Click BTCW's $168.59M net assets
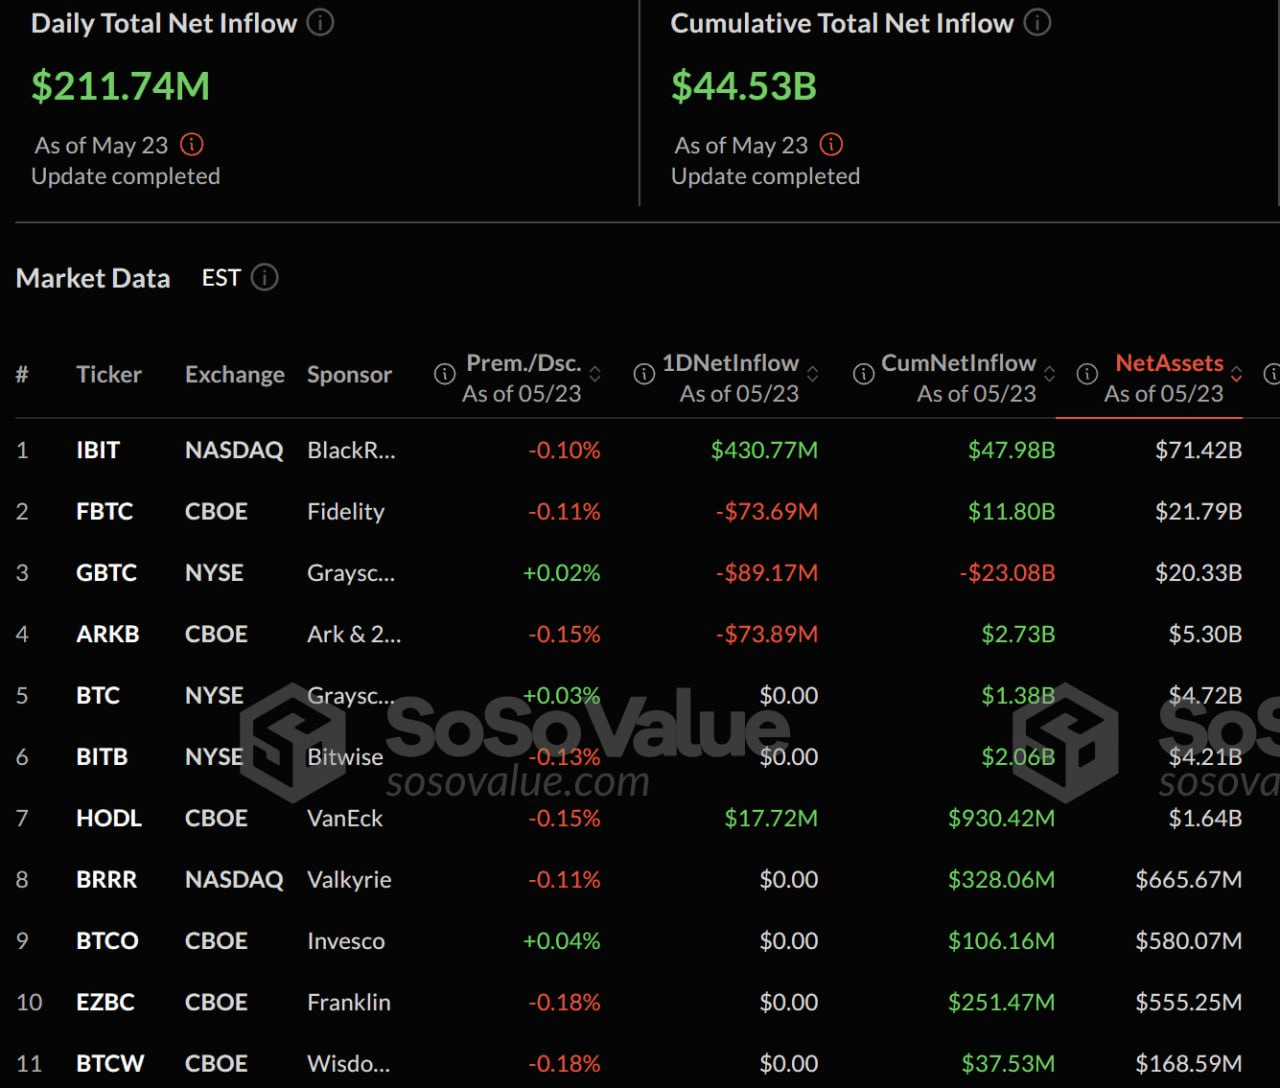This screenshot has height=1088, width=1280. point(1188,1064)
